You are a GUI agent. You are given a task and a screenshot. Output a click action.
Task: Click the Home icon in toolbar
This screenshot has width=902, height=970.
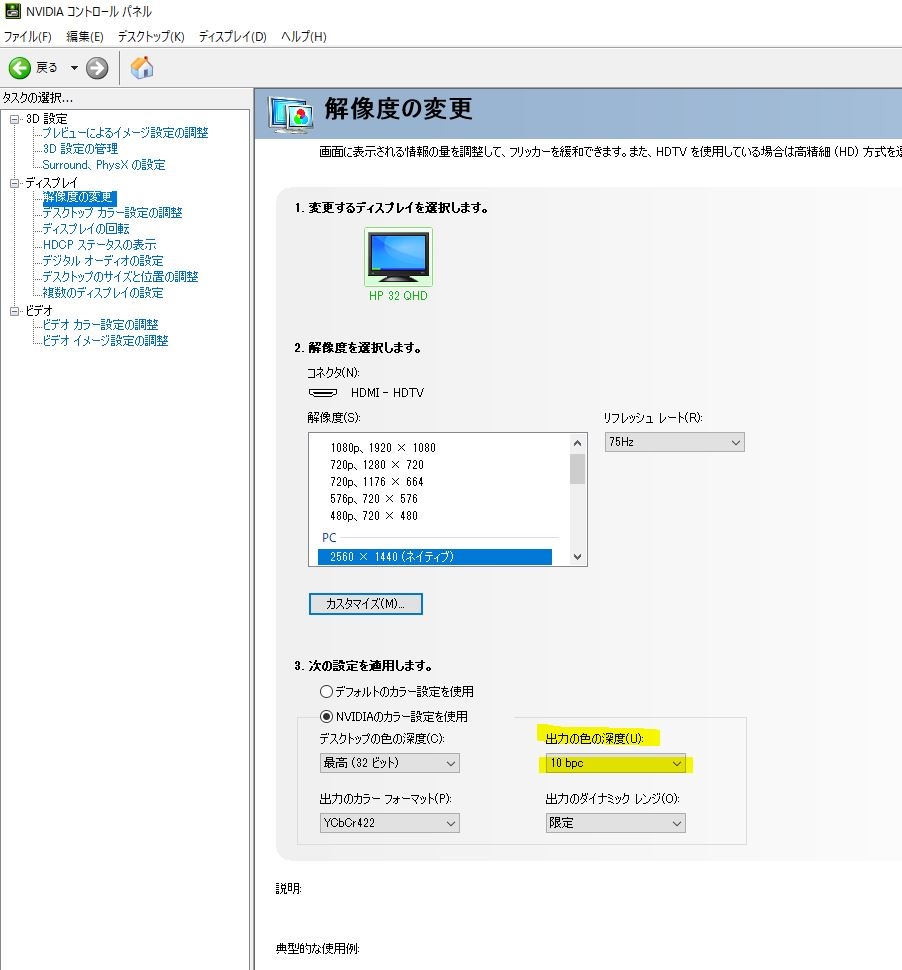point(142,67)
